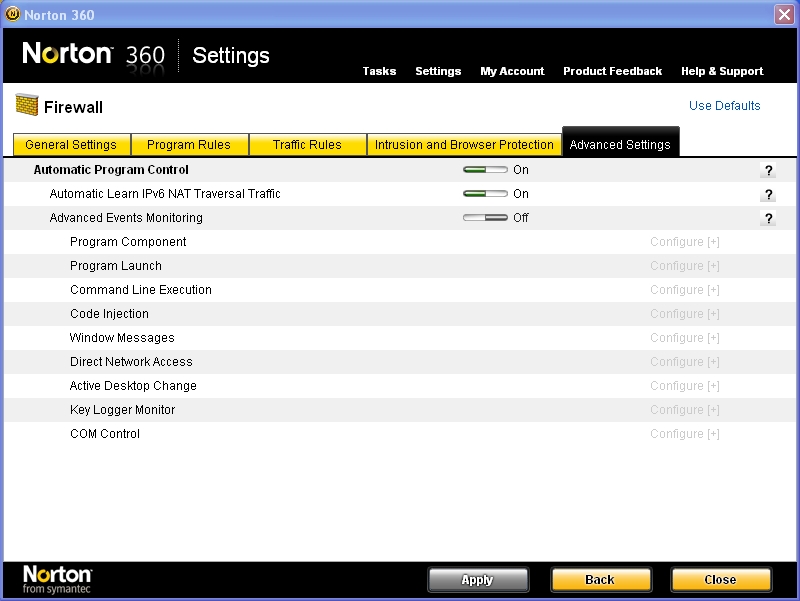Select the Traffic Rules tab
The height and width of the screenshot is (601, 800).
[x=307, y=145]
